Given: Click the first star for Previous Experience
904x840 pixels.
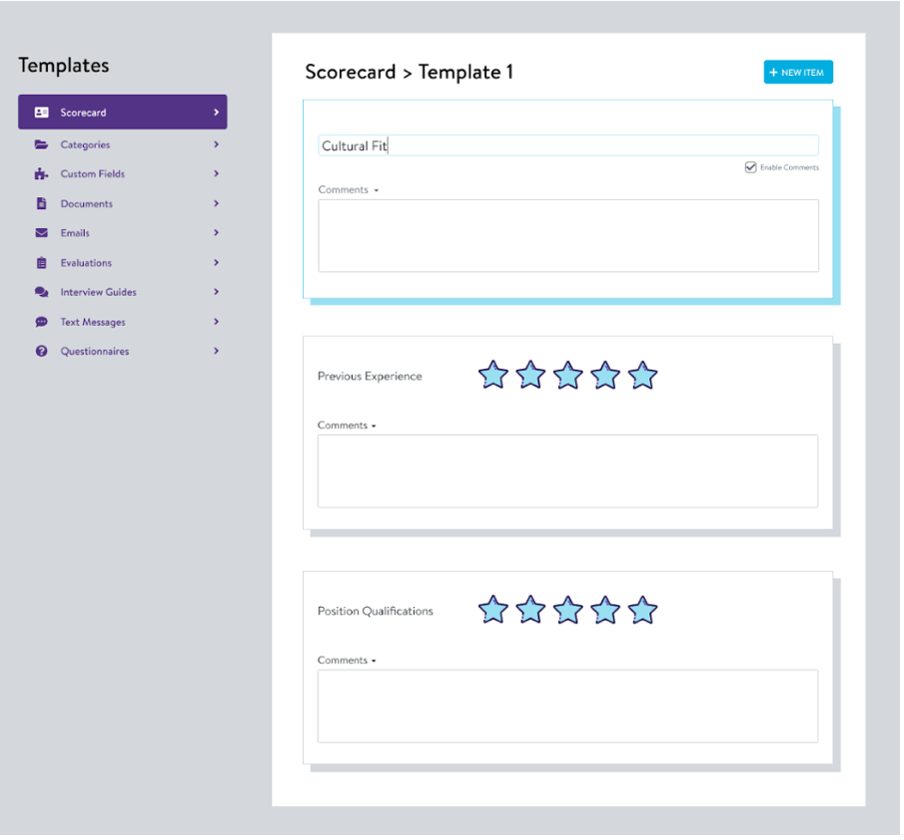Looking at the screenshot, I should coord(493,376).
